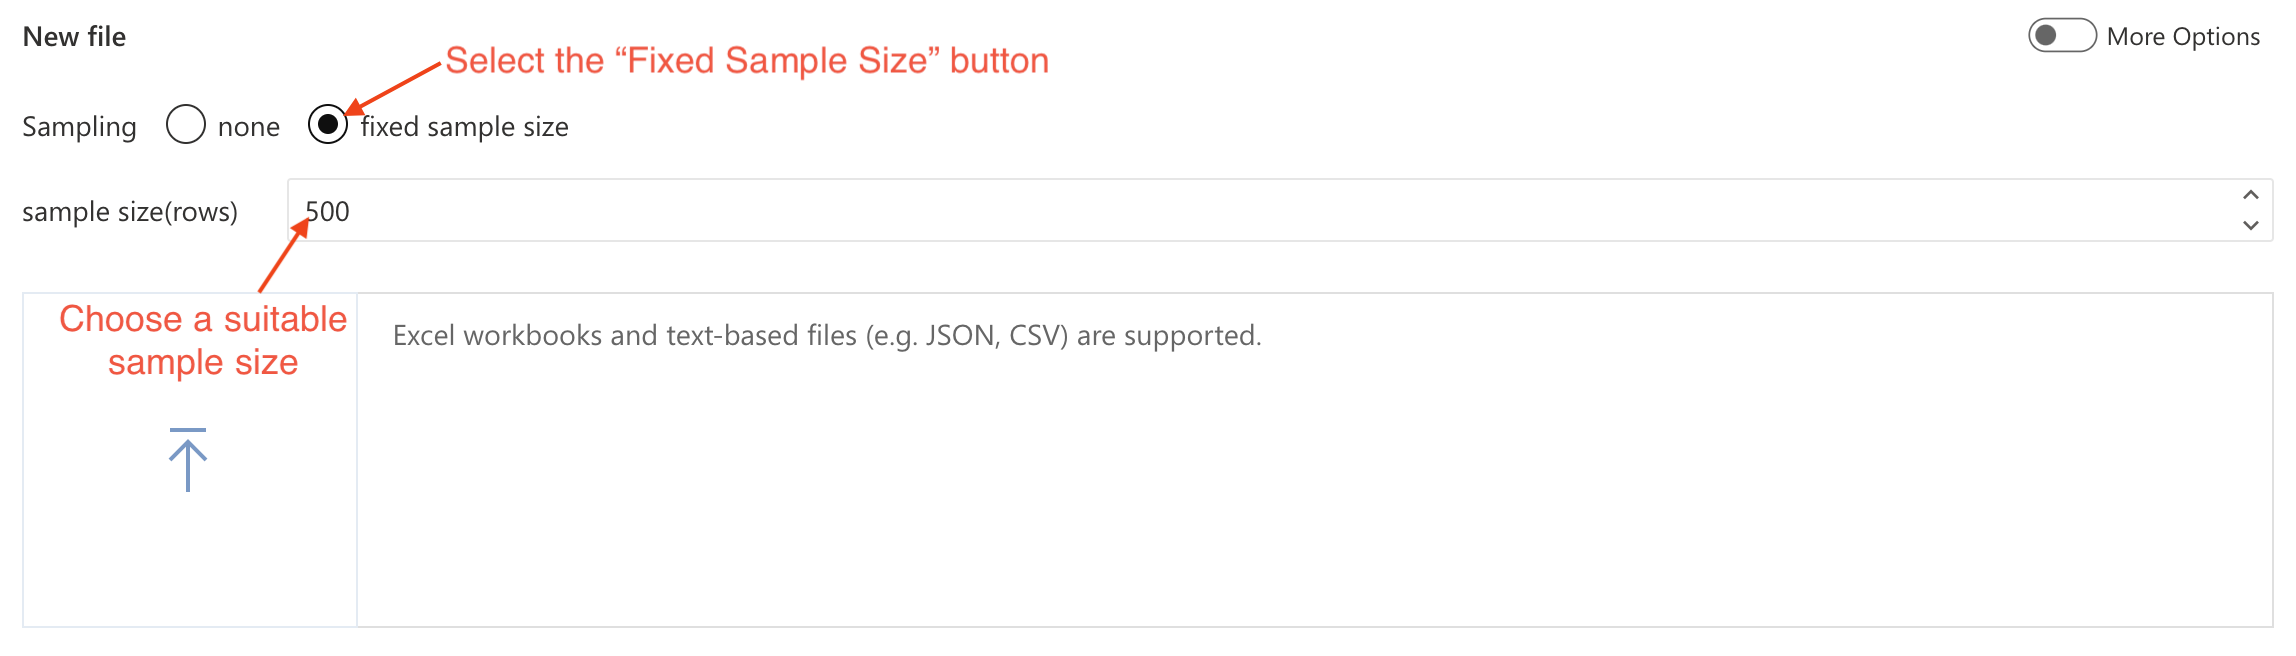
Task: Select the "none" sampling radio button
Action: point(186,125)
